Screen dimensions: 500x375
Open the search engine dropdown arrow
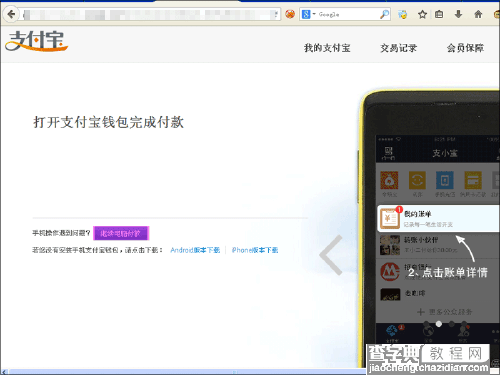pos(314,14)
